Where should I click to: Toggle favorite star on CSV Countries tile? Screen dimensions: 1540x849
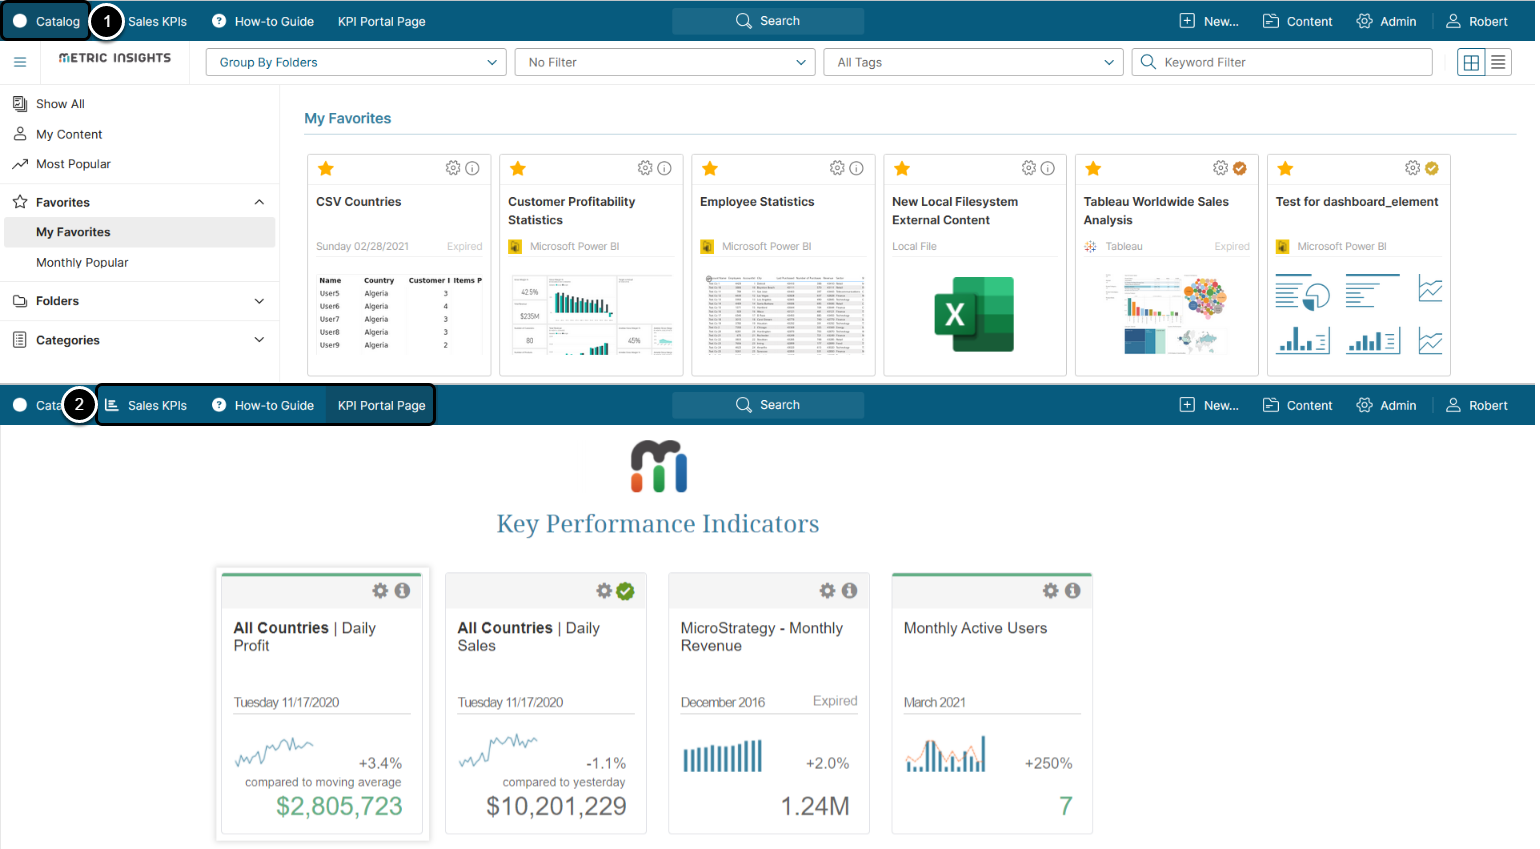click(326, 169)
